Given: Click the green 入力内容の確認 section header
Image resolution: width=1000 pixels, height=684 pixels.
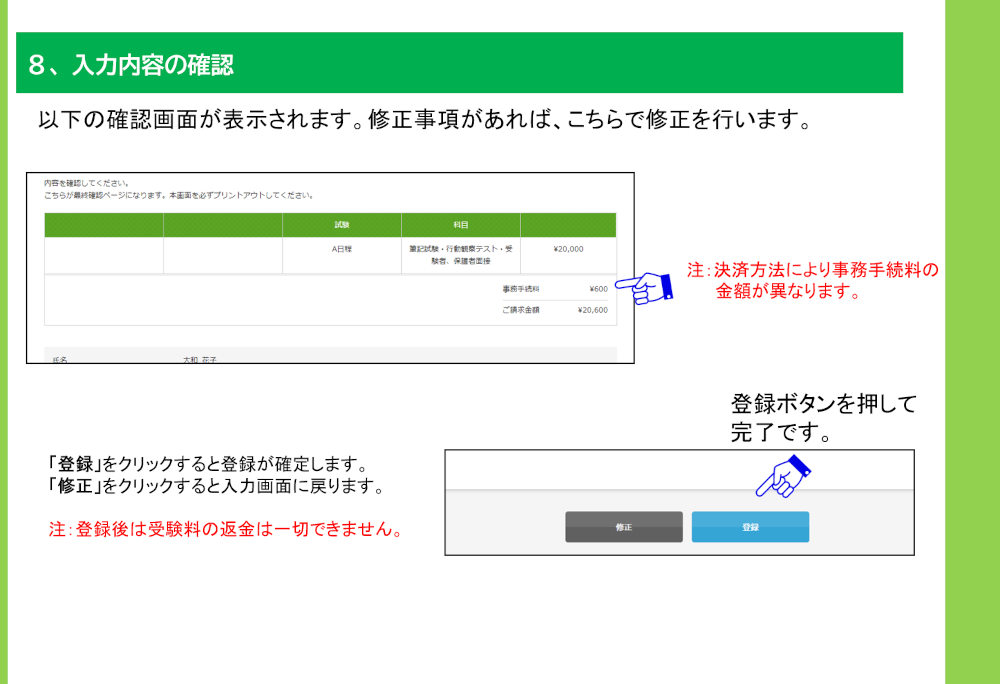Looking at the screenshot, I should [459, 65].
